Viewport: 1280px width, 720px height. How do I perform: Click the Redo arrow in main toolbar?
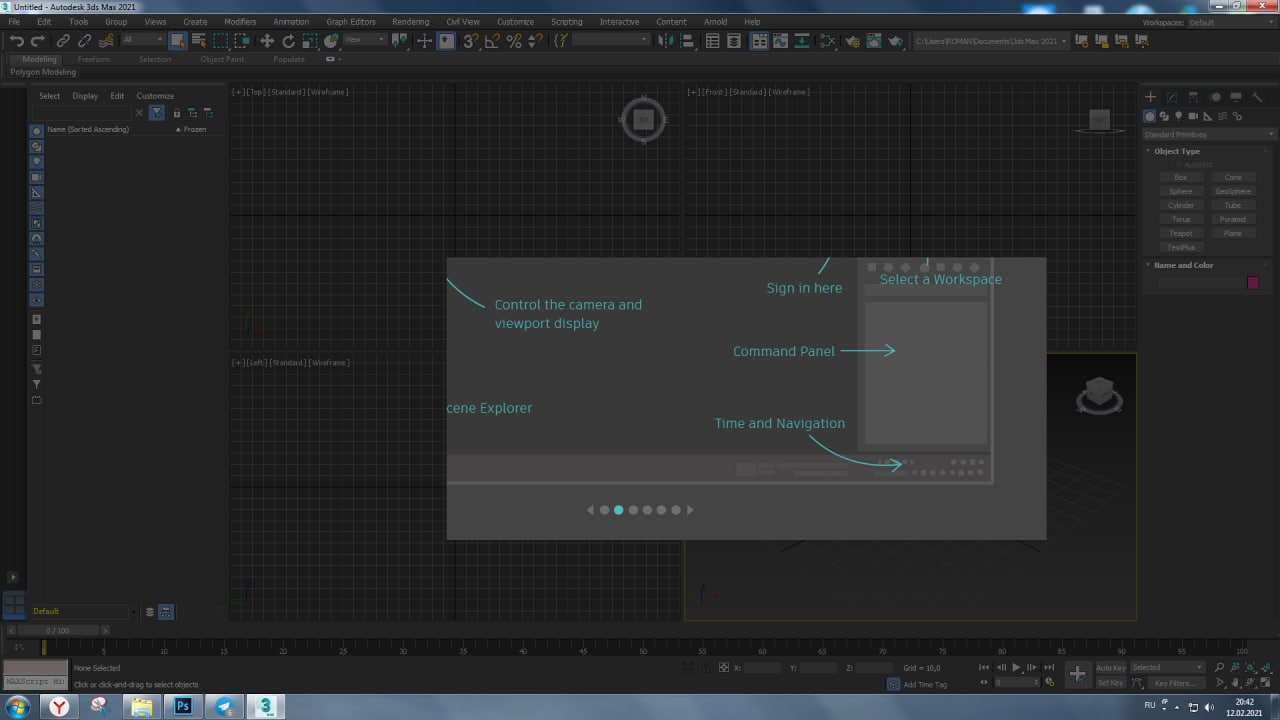pos(38,41)
